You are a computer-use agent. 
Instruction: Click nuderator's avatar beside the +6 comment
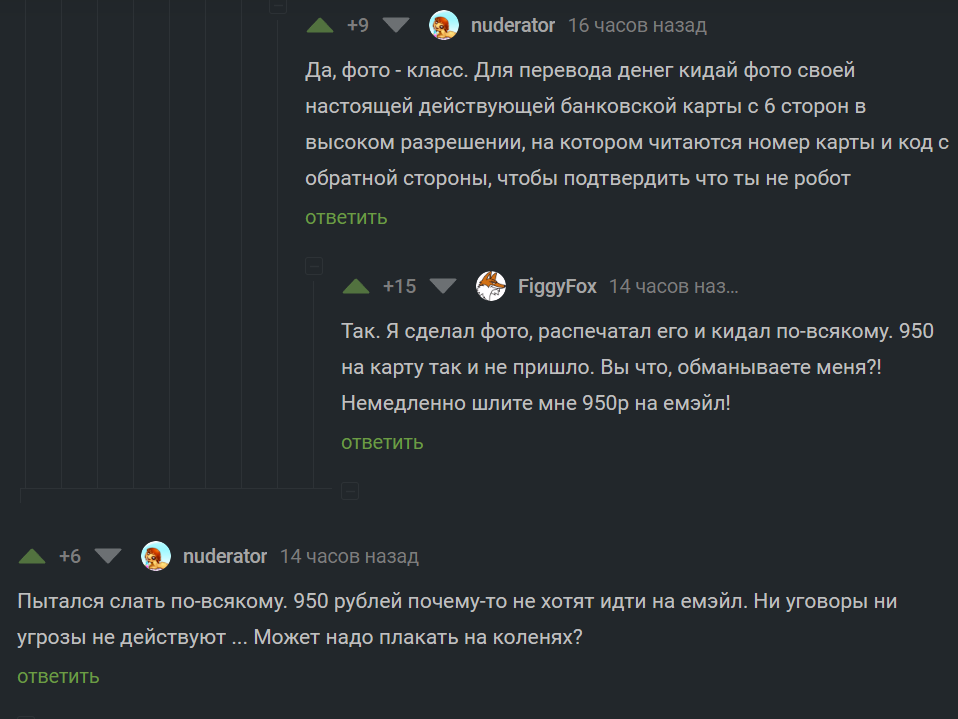point(156,556)
